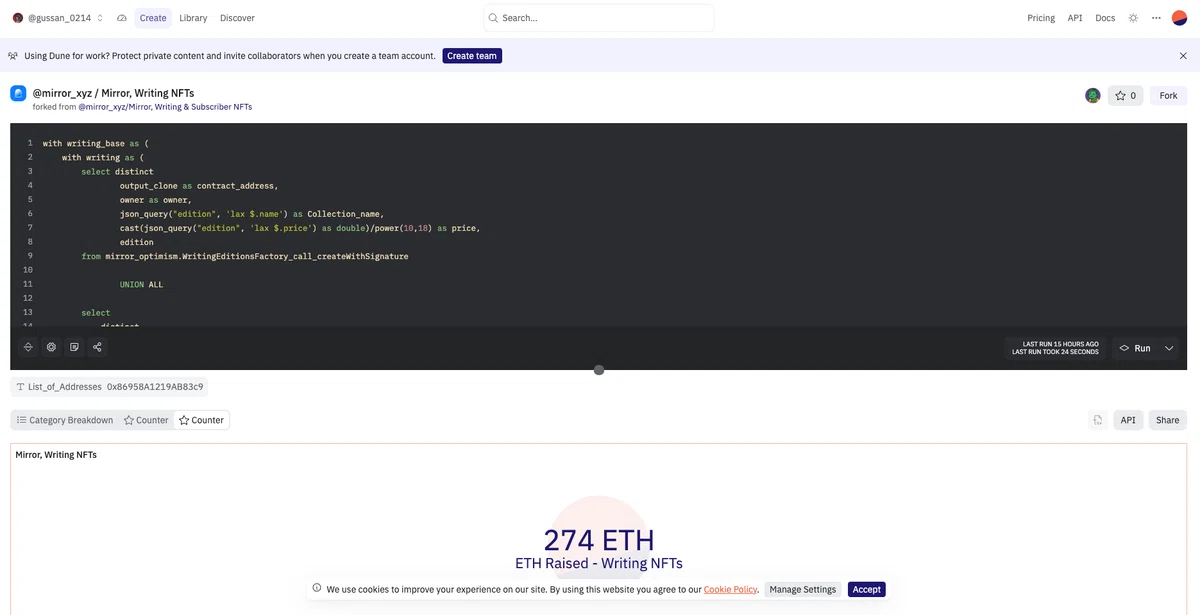Dismiss the team account banner
Viewport: 1200px width, 615px height.
pos(1183,56)
